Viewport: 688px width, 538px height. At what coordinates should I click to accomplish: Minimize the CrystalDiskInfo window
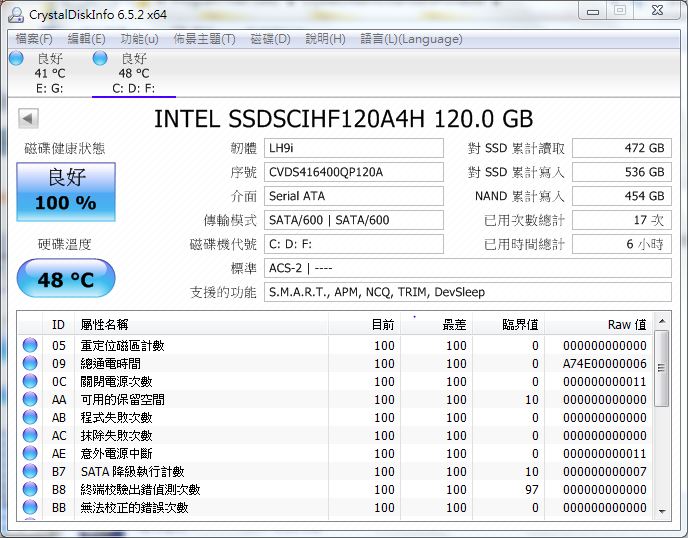click(593, 11)
